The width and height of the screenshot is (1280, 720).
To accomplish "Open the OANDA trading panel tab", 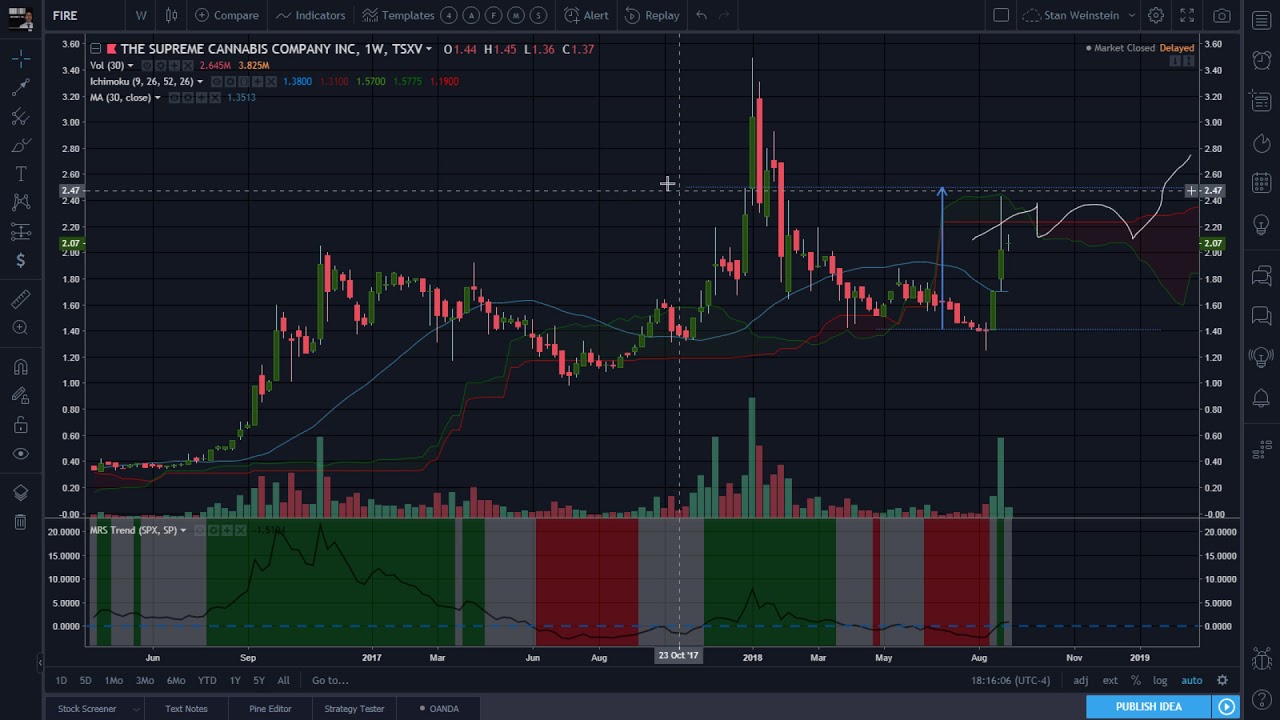I will (440, 709).
